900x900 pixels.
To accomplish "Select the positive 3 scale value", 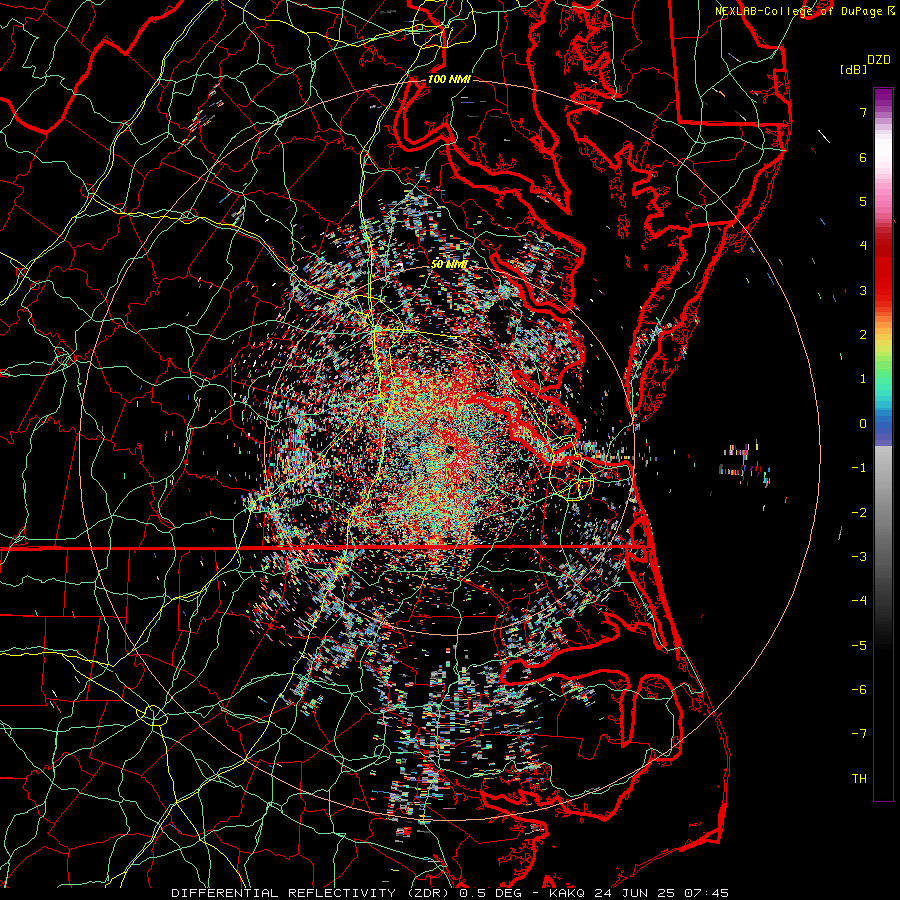I will click(863, 290).
